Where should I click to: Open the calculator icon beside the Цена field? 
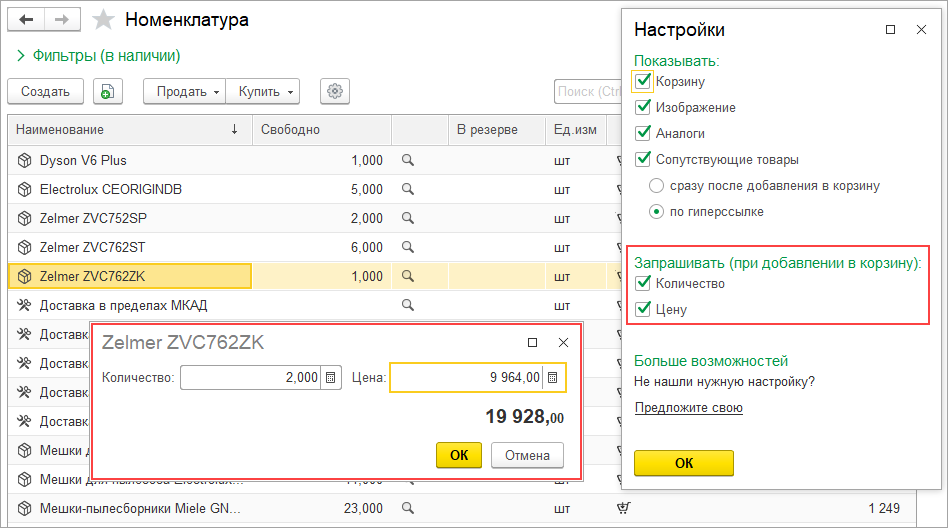pos(554,378)
